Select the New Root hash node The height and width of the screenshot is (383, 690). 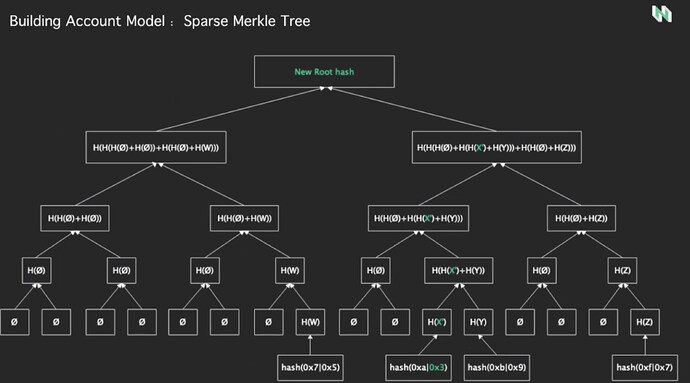point(324,71)
